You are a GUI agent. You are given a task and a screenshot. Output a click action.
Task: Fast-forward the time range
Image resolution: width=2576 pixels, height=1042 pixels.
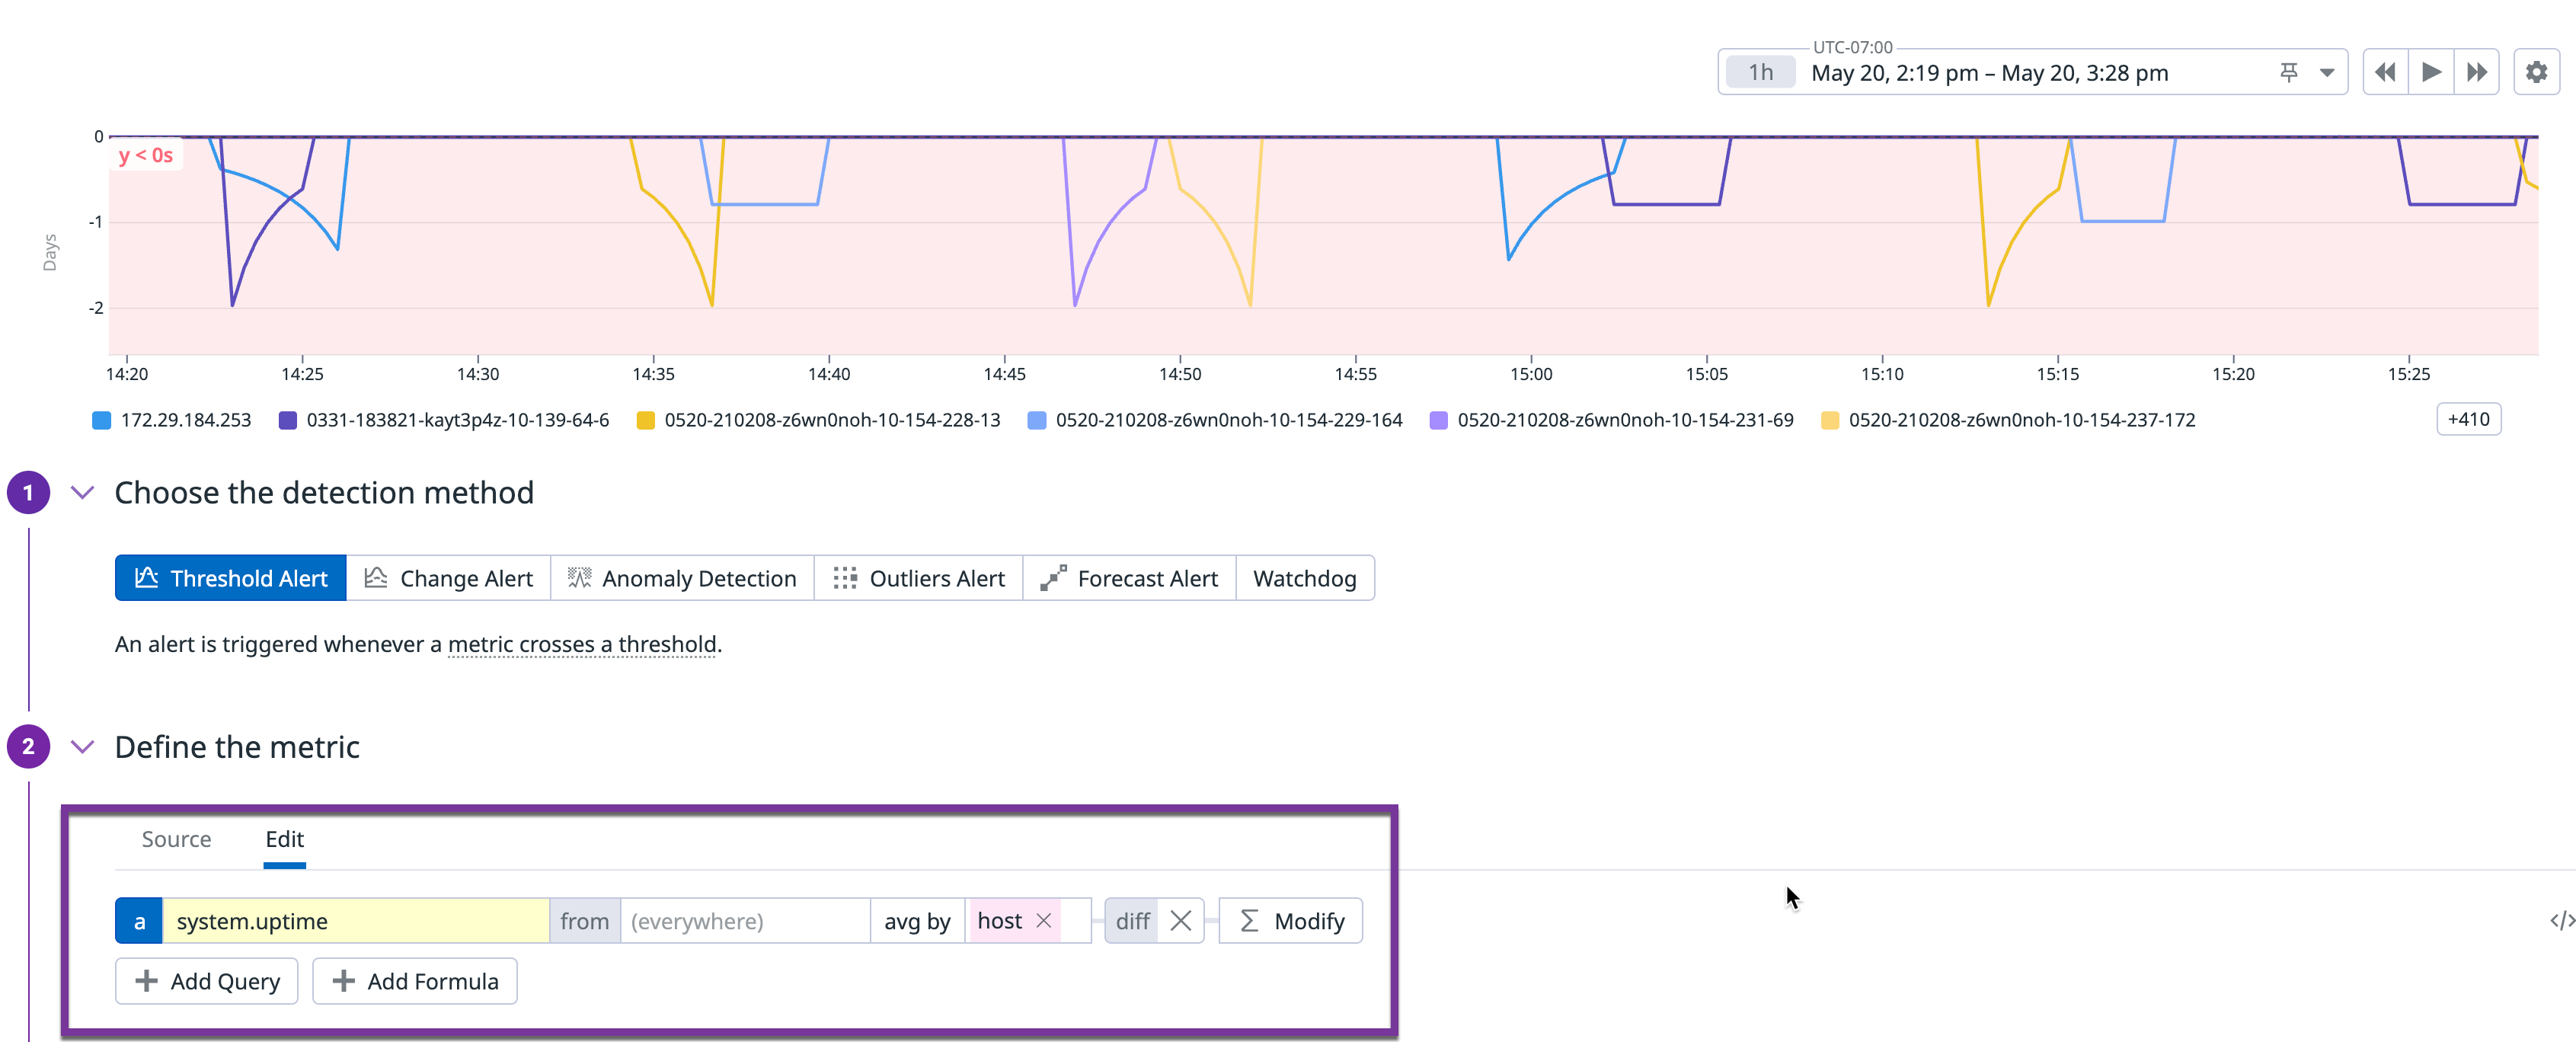click(x=2476, y=72)
